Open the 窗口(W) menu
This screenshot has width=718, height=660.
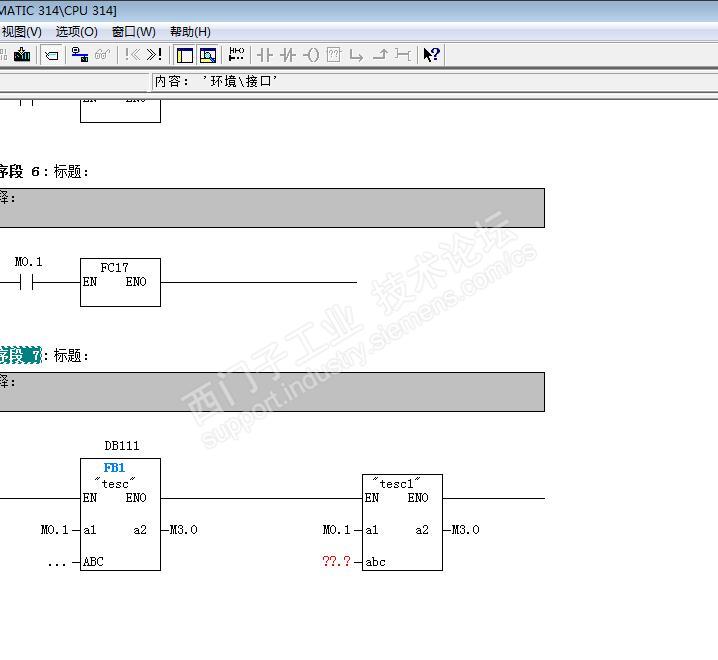tap(134, 32)
